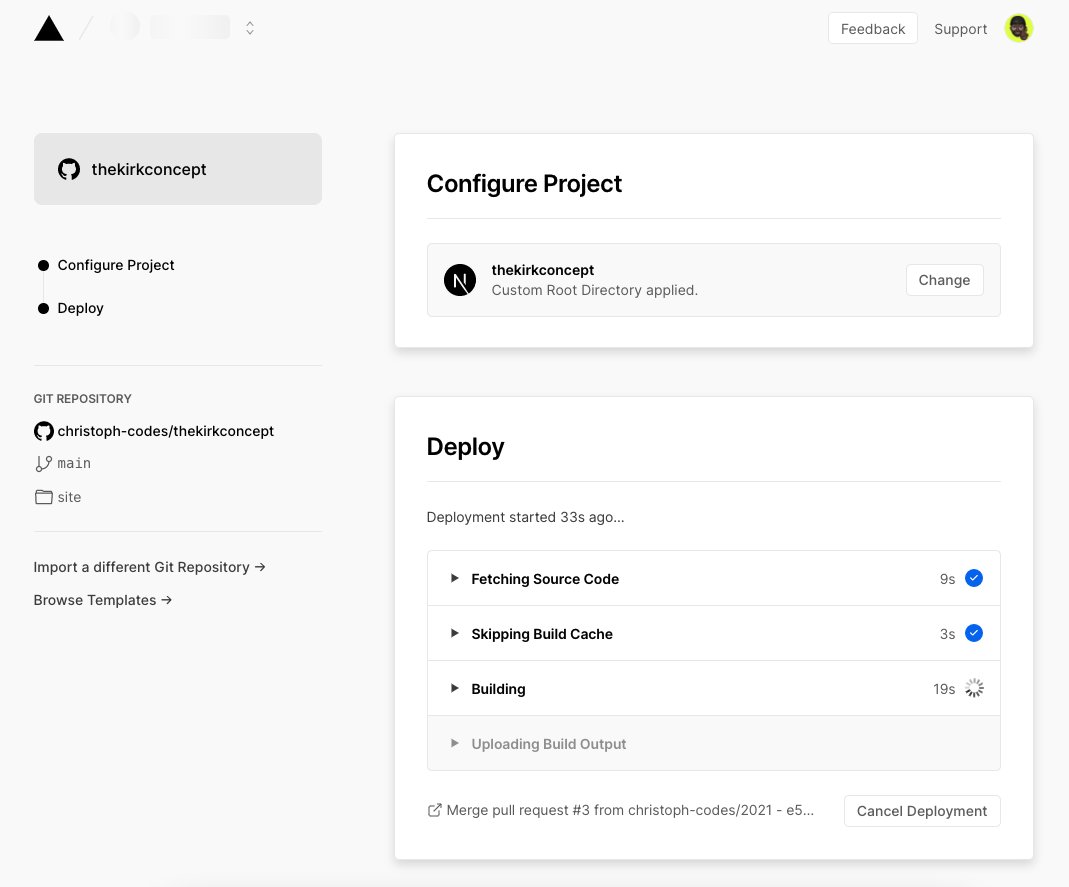Expand the Uploading Build Output step
This screenshot has width=1069, height=887.
[455, 743]
